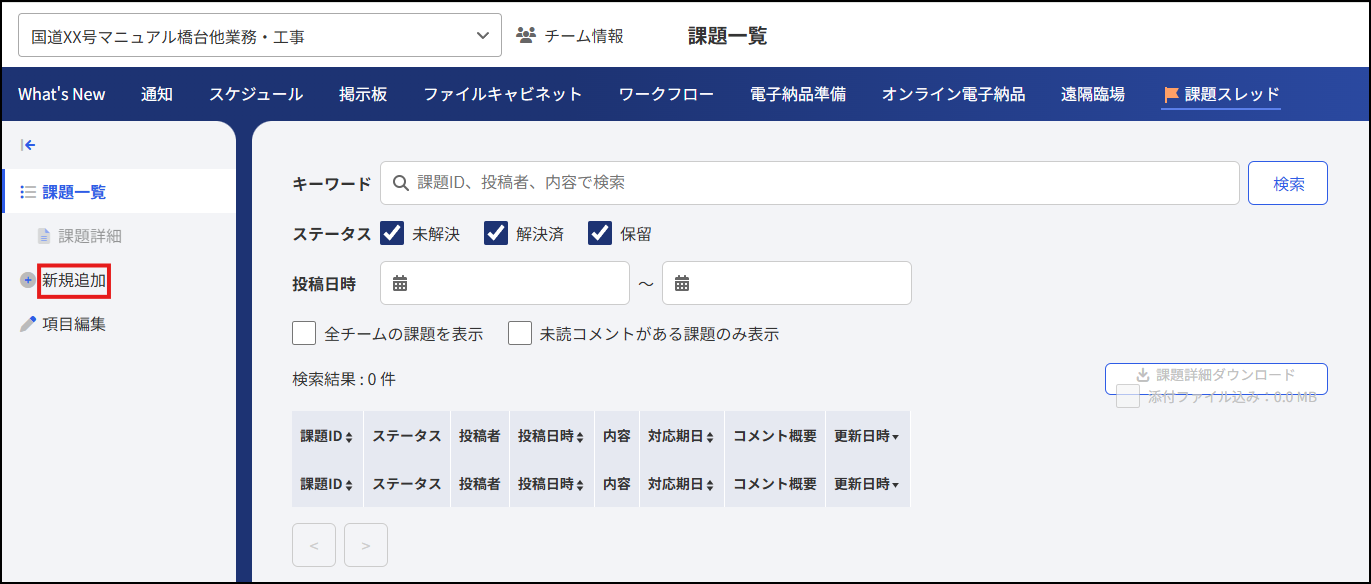Open the 遠隔臨場 tab
Viewport: 1371px width, 584px height.
coord(1093,94)
